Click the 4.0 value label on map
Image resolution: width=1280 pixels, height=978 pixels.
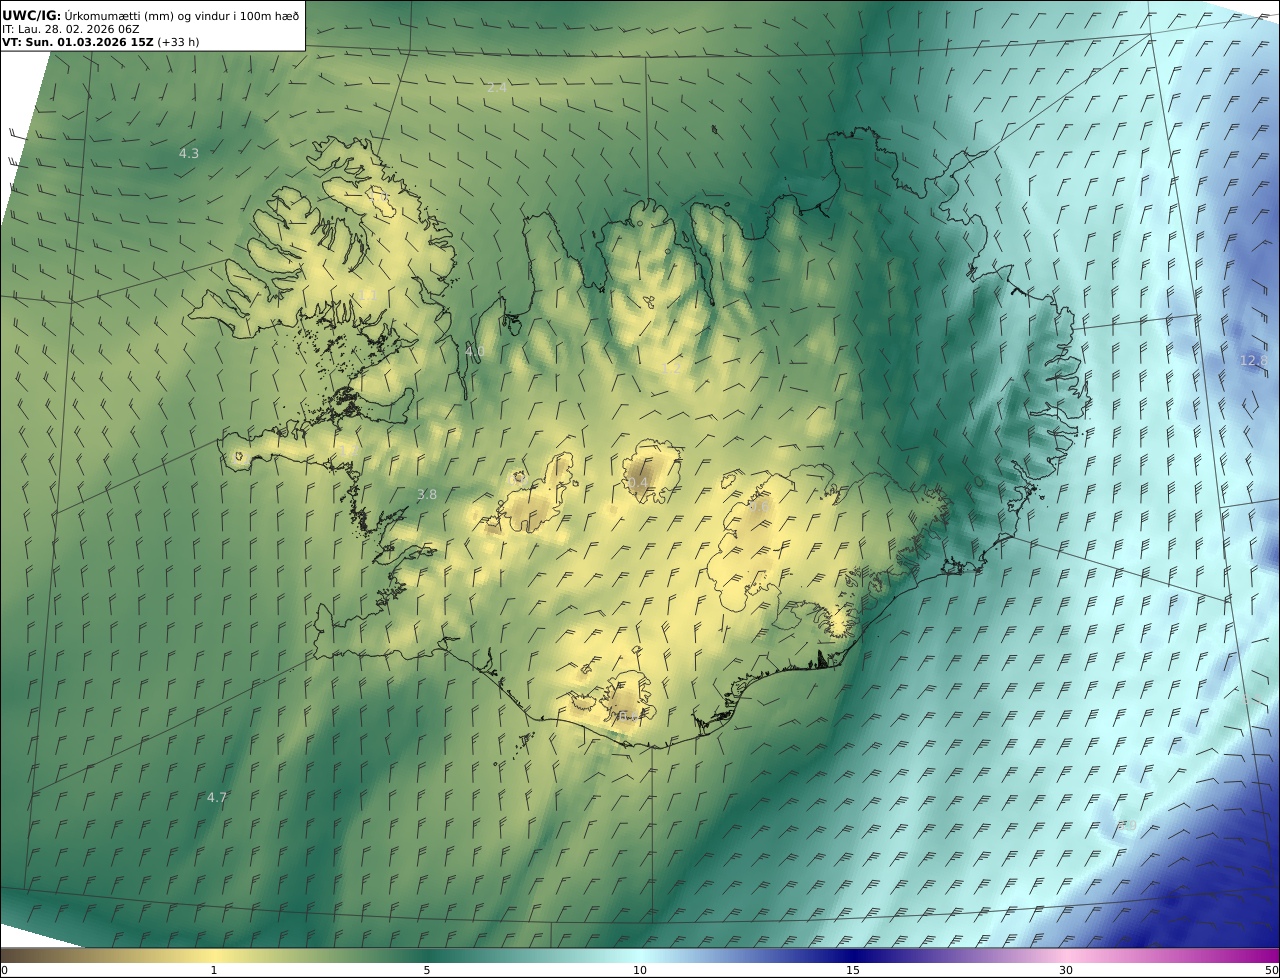pos(475,351)
